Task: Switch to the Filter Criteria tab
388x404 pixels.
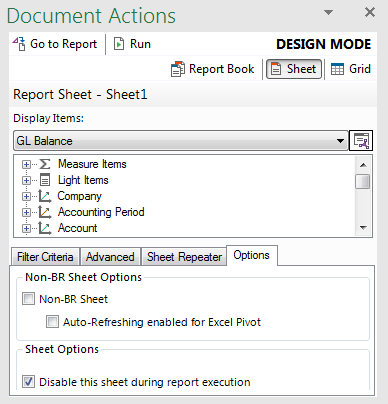Action: point(45,257)
